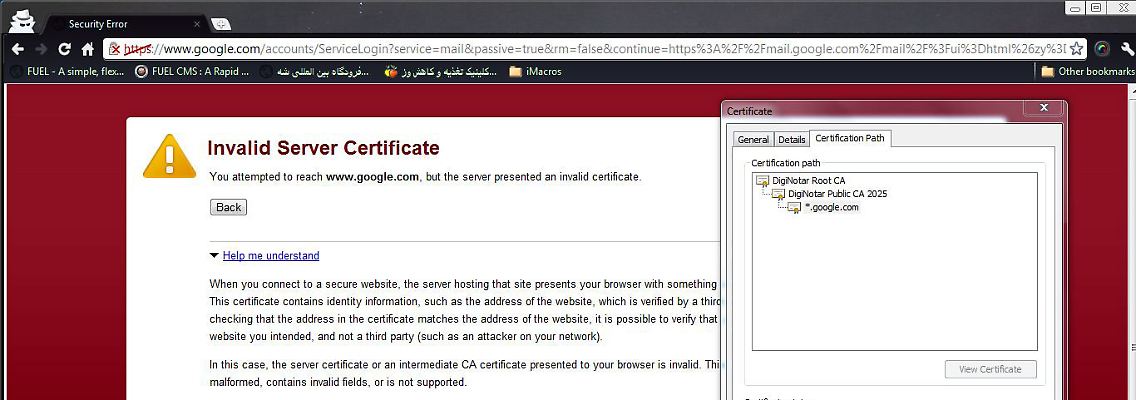Collapse the Help me understand triangle

pyautogui.click(x=214, y=256)
